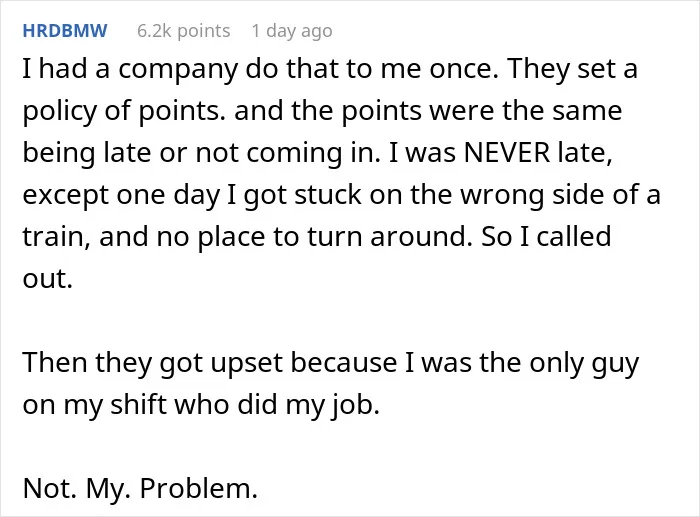700x517 pixels.
Task: Click the line starting 'train, and no place'
Action: (317, 237)
